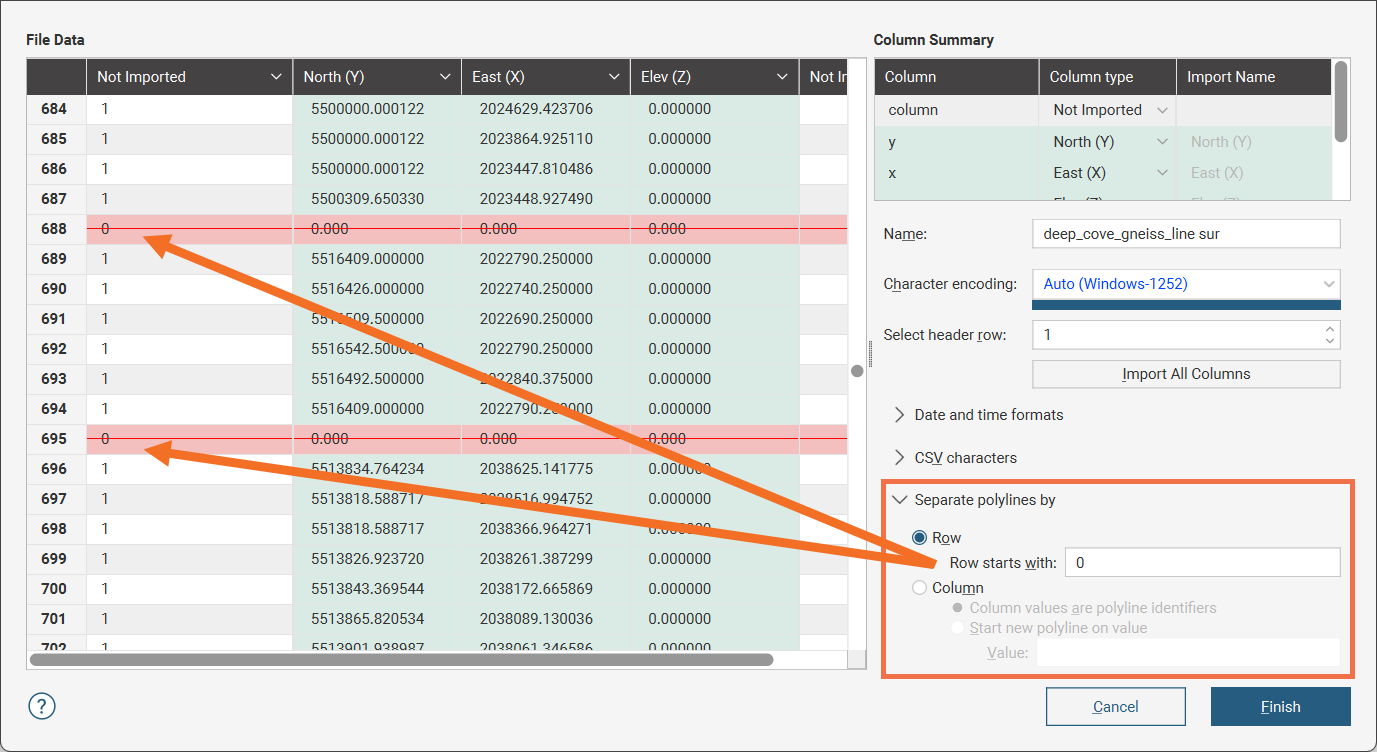1377x752 pixels.
Task: Collapse Separate polylines by section
Action: coord(899,500)
